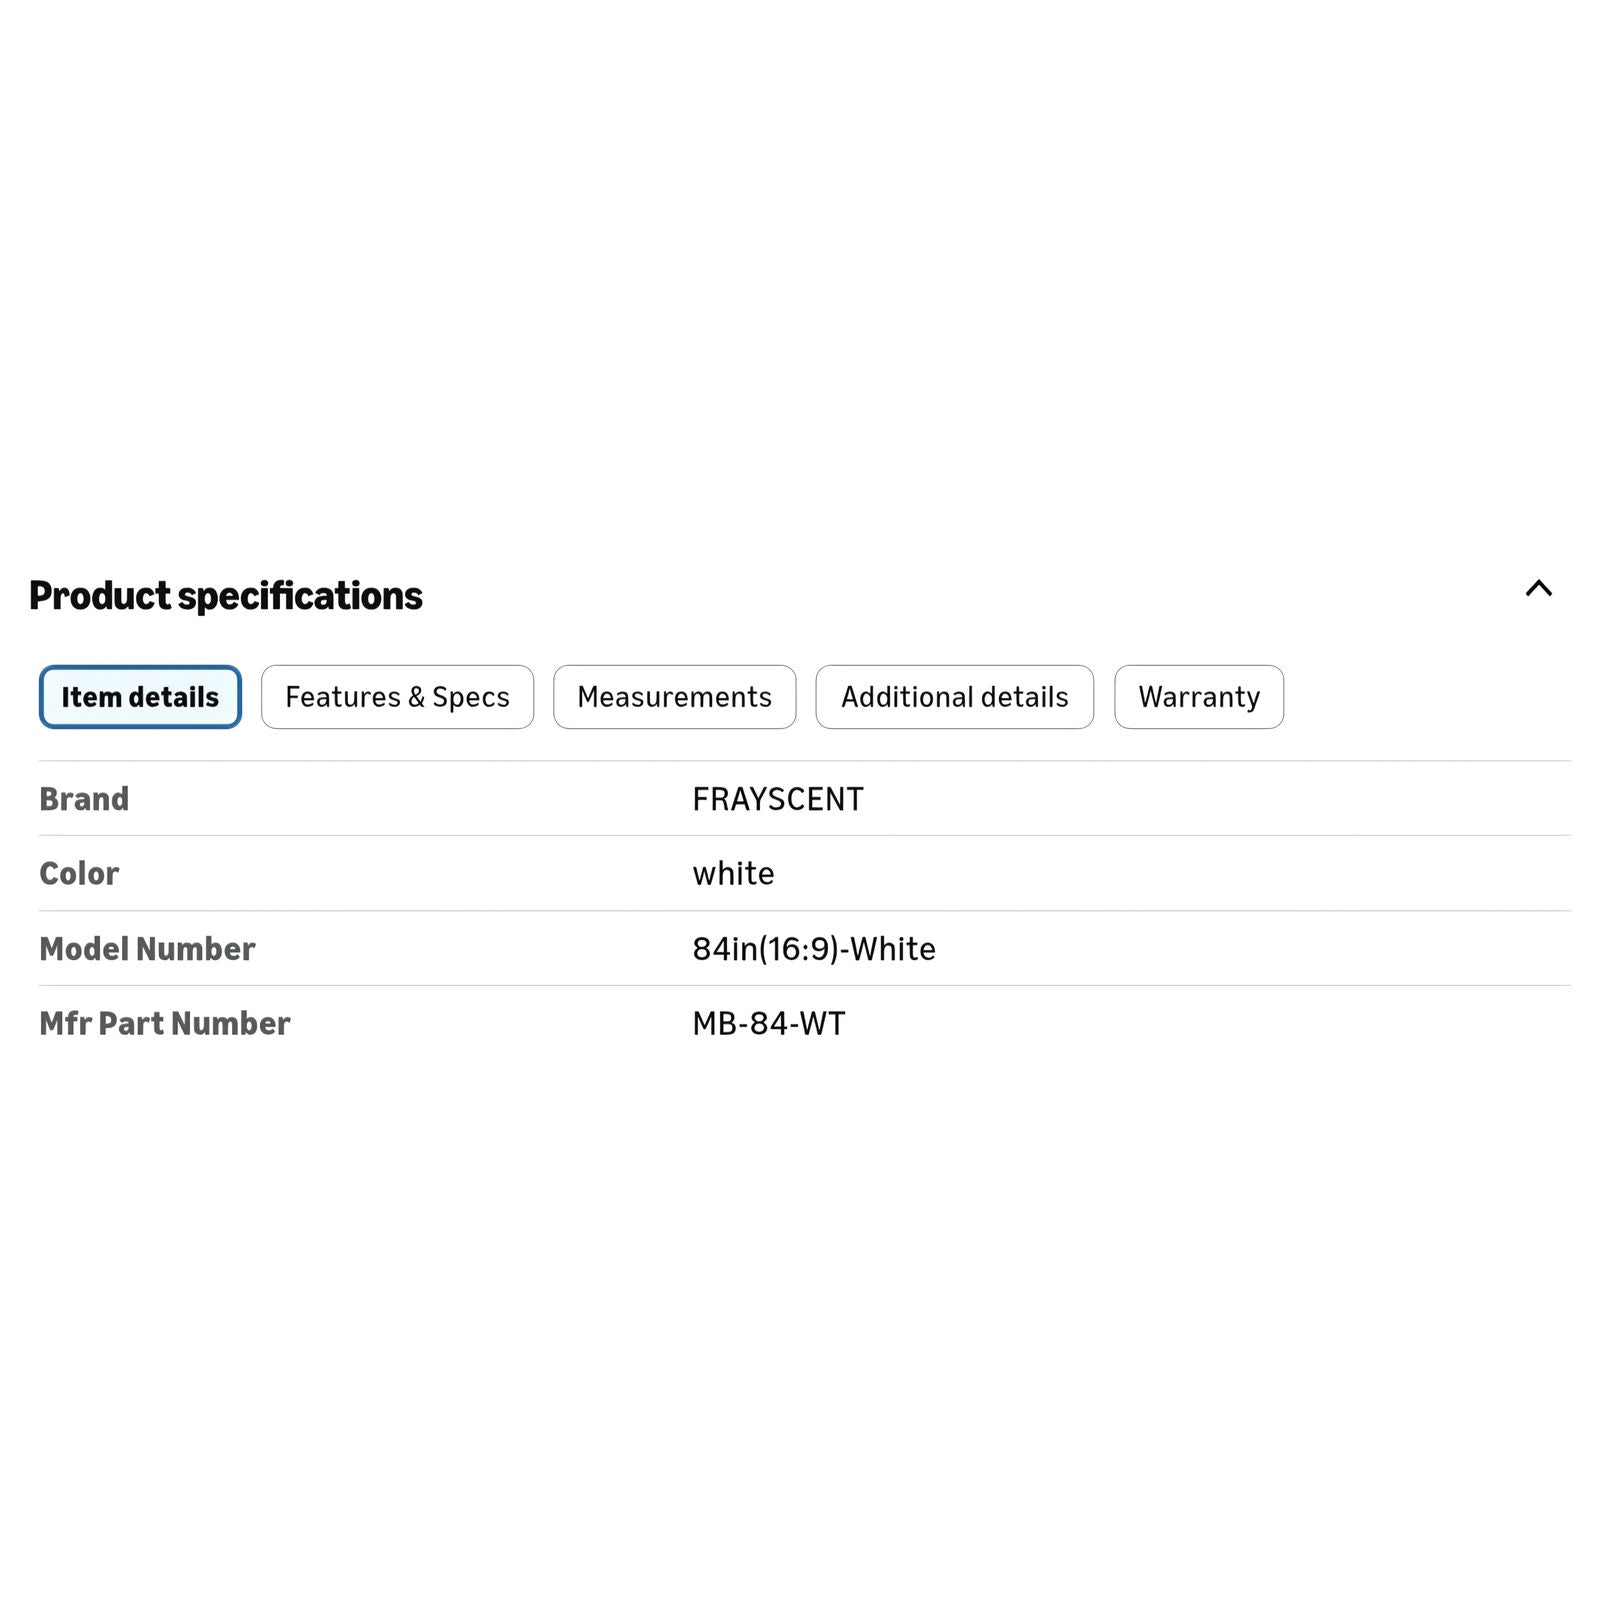Click 'Part' in Mfr Part Number label
This screenshot has width=1600, height=1600.
131,1023
